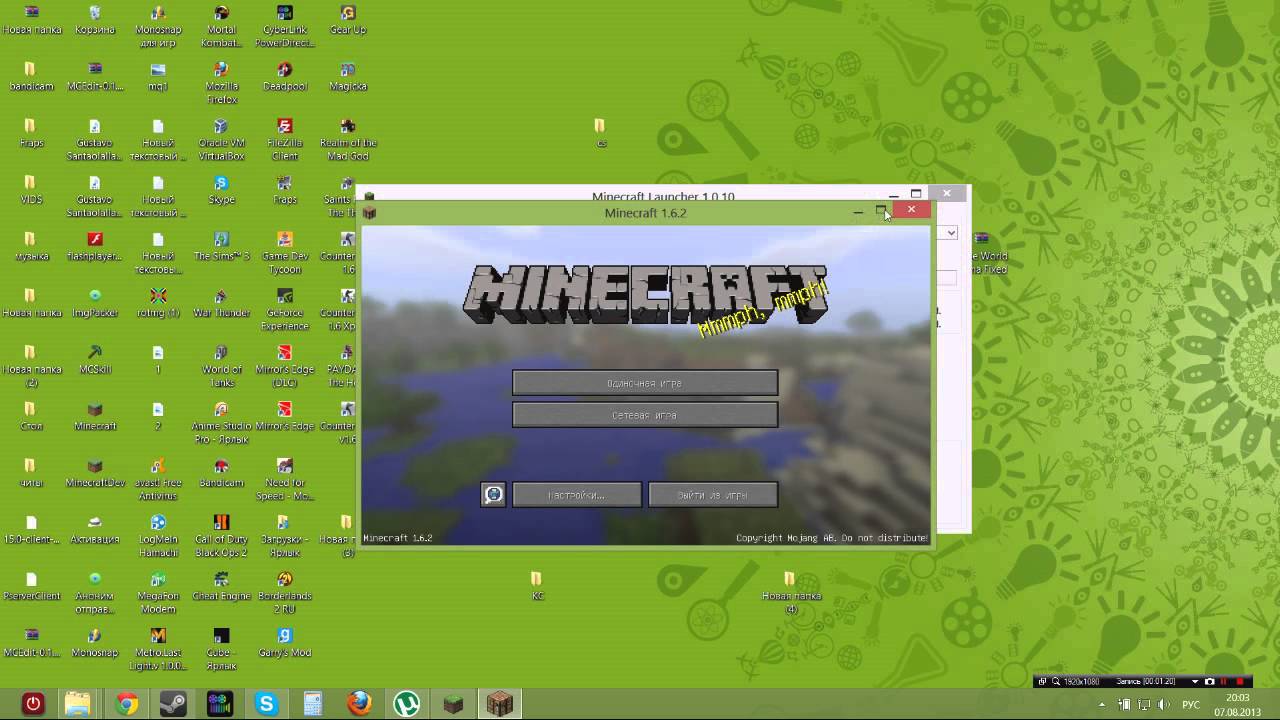Select the cs folder on desktop
Screen dimensions: 1280x720
(600, 134)
